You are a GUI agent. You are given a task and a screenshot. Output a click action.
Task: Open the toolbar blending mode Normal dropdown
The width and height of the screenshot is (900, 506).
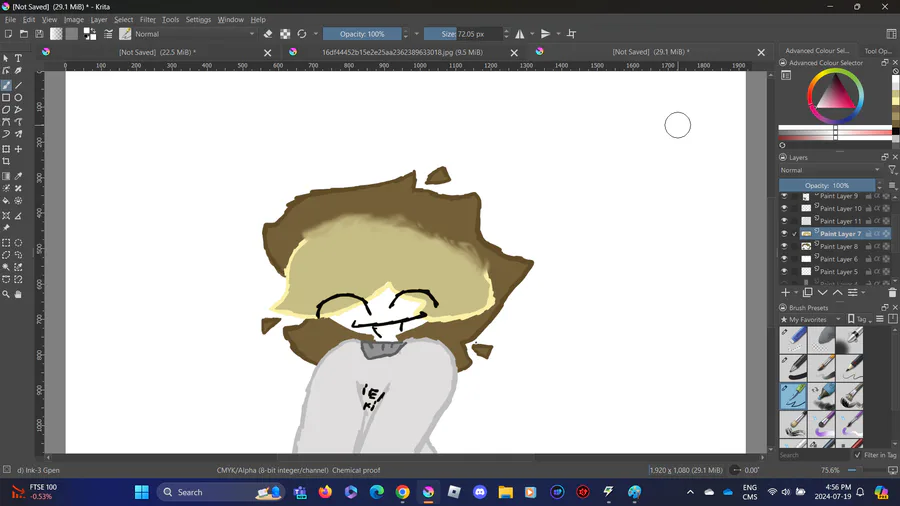(x=195, y=34)
